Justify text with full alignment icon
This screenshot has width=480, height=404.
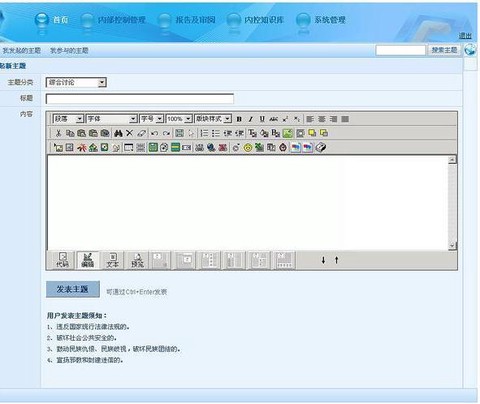[345, 119]
